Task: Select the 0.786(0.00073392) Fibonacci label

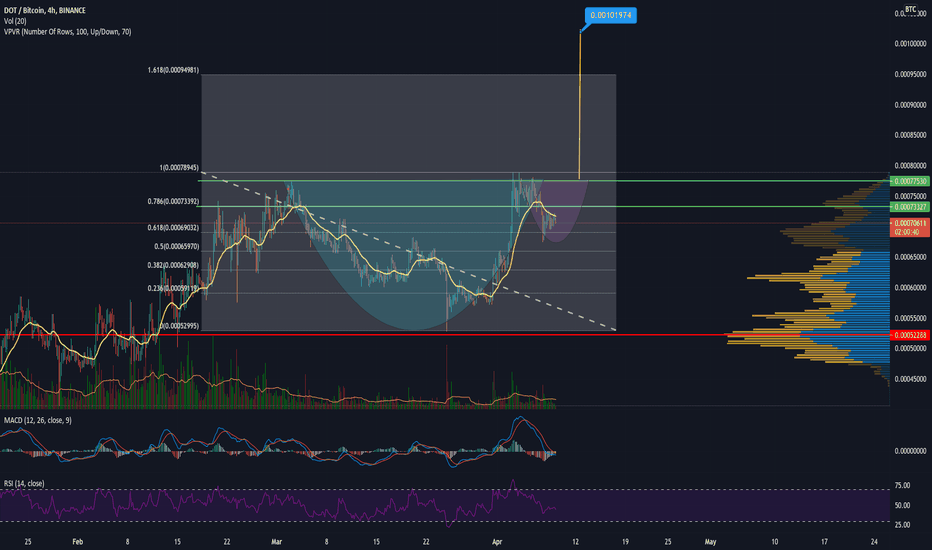Action: click(174, 202)
